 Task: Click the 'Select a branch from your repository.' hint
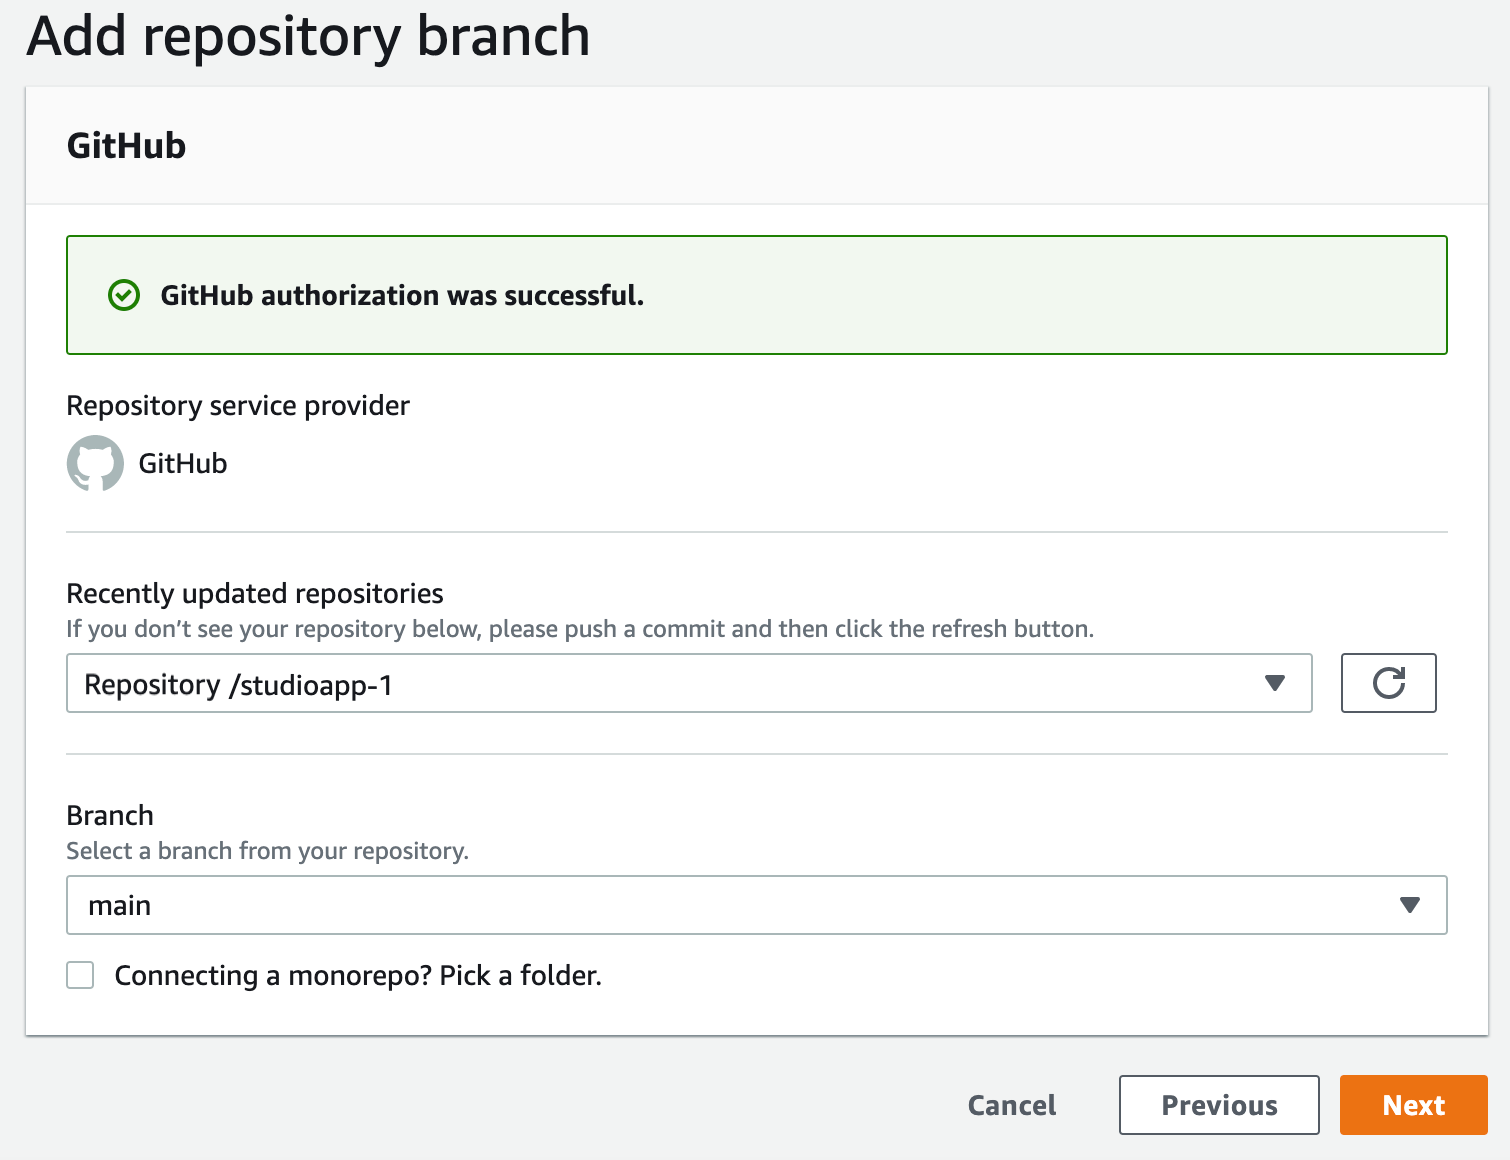(267, 851)
